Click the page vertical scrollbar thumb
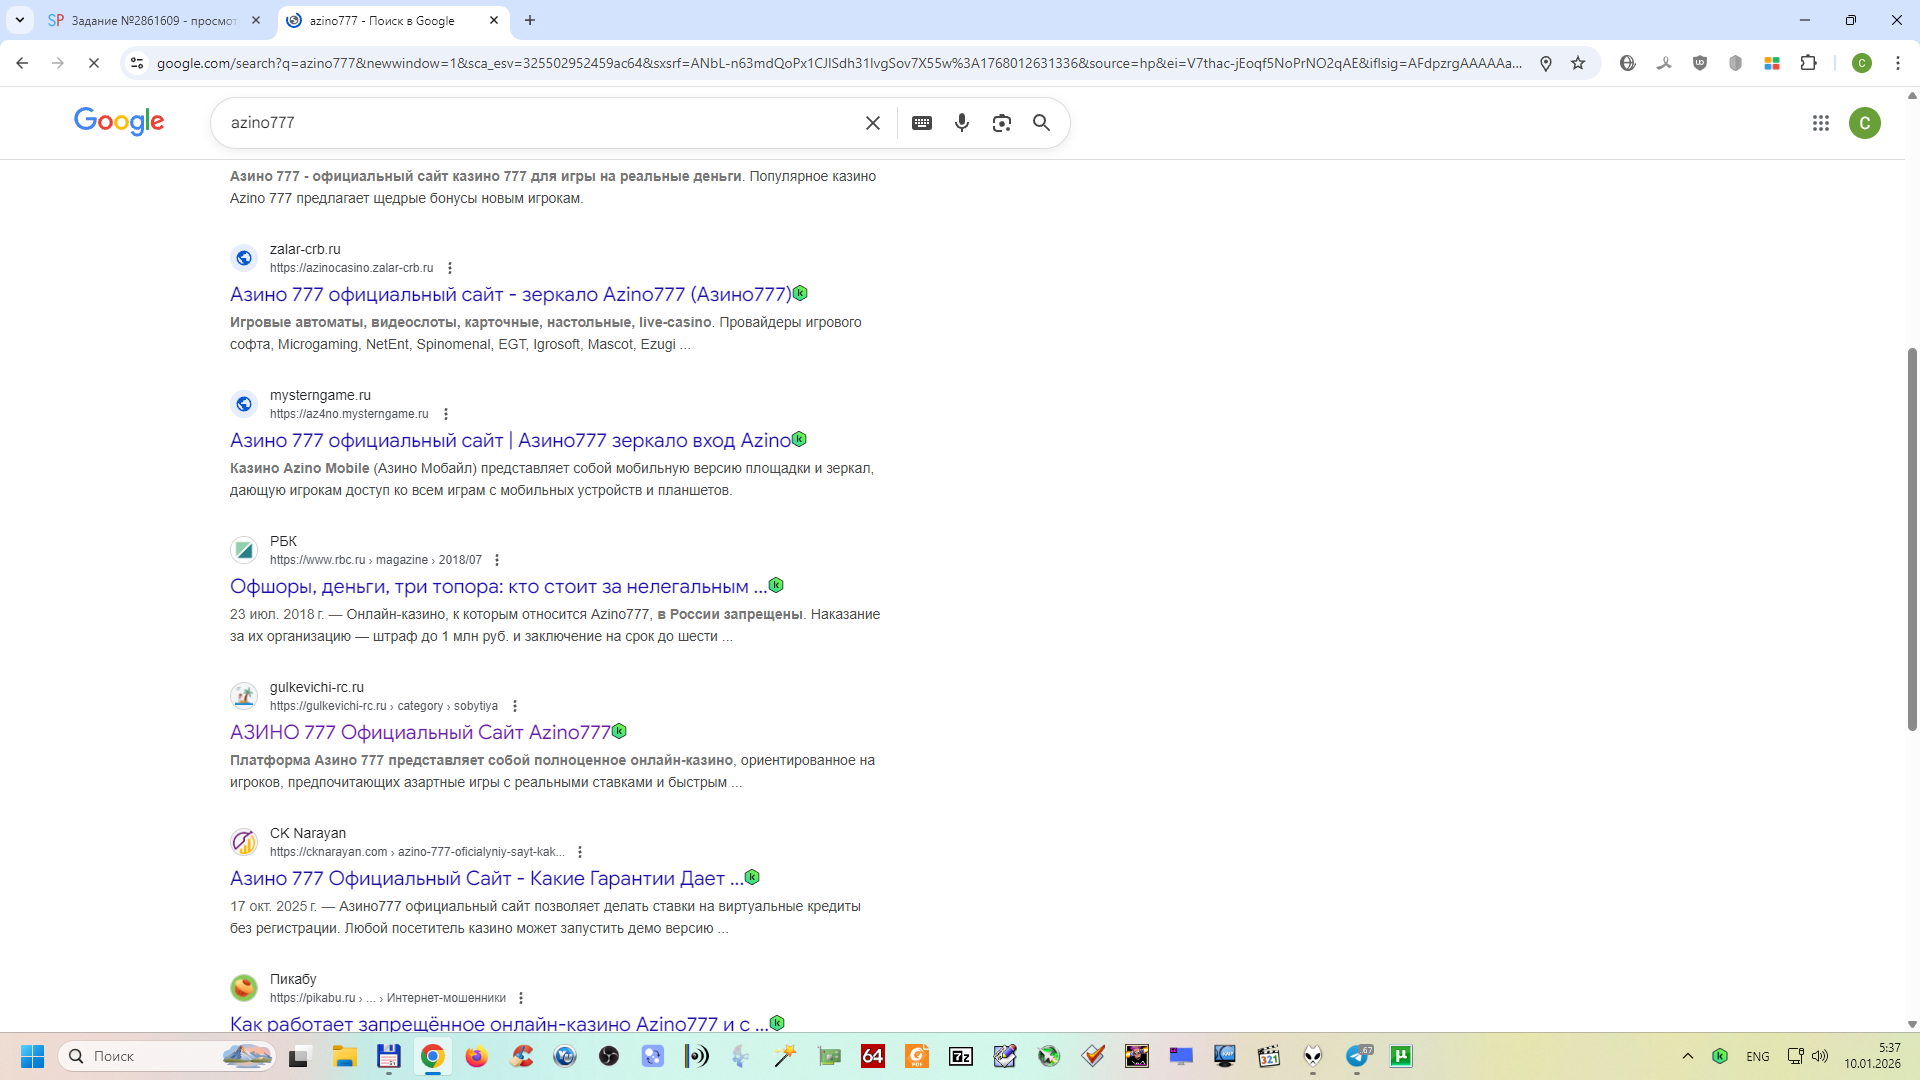 (x=1912, y=540)
